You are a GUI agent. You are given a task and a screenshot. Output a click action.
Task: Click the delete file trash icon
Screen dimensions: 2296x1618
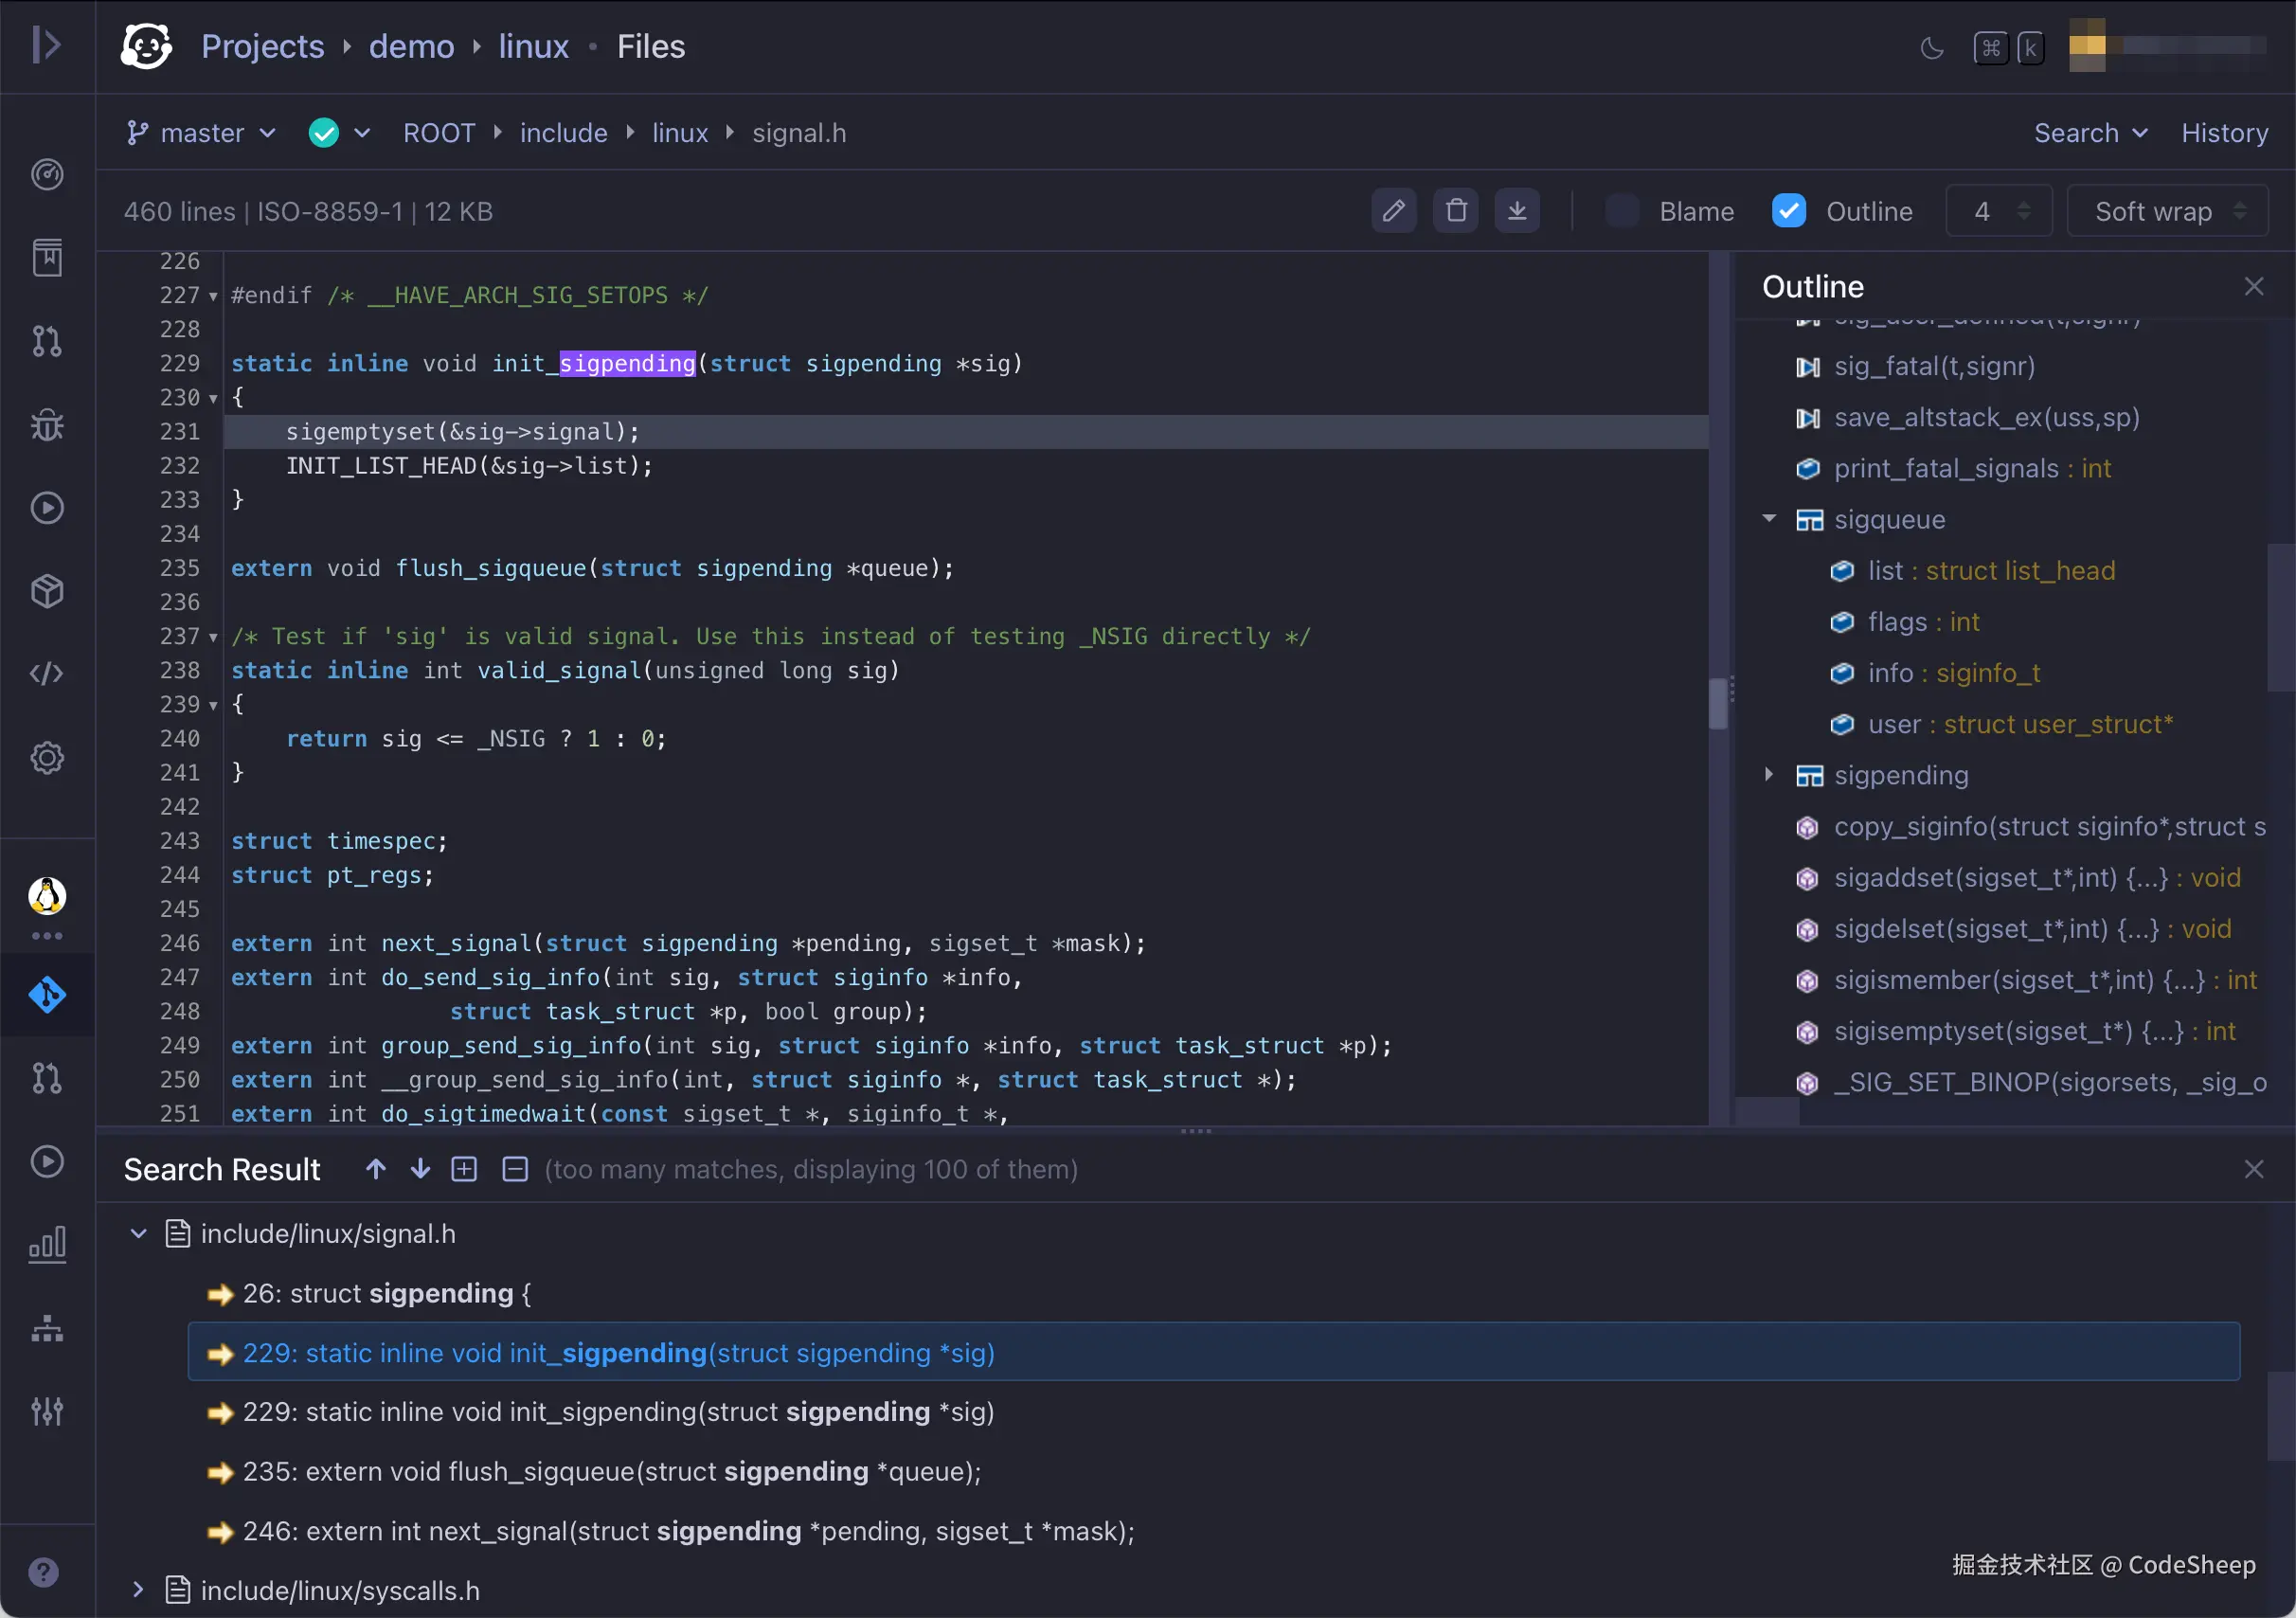point(1455,211)
